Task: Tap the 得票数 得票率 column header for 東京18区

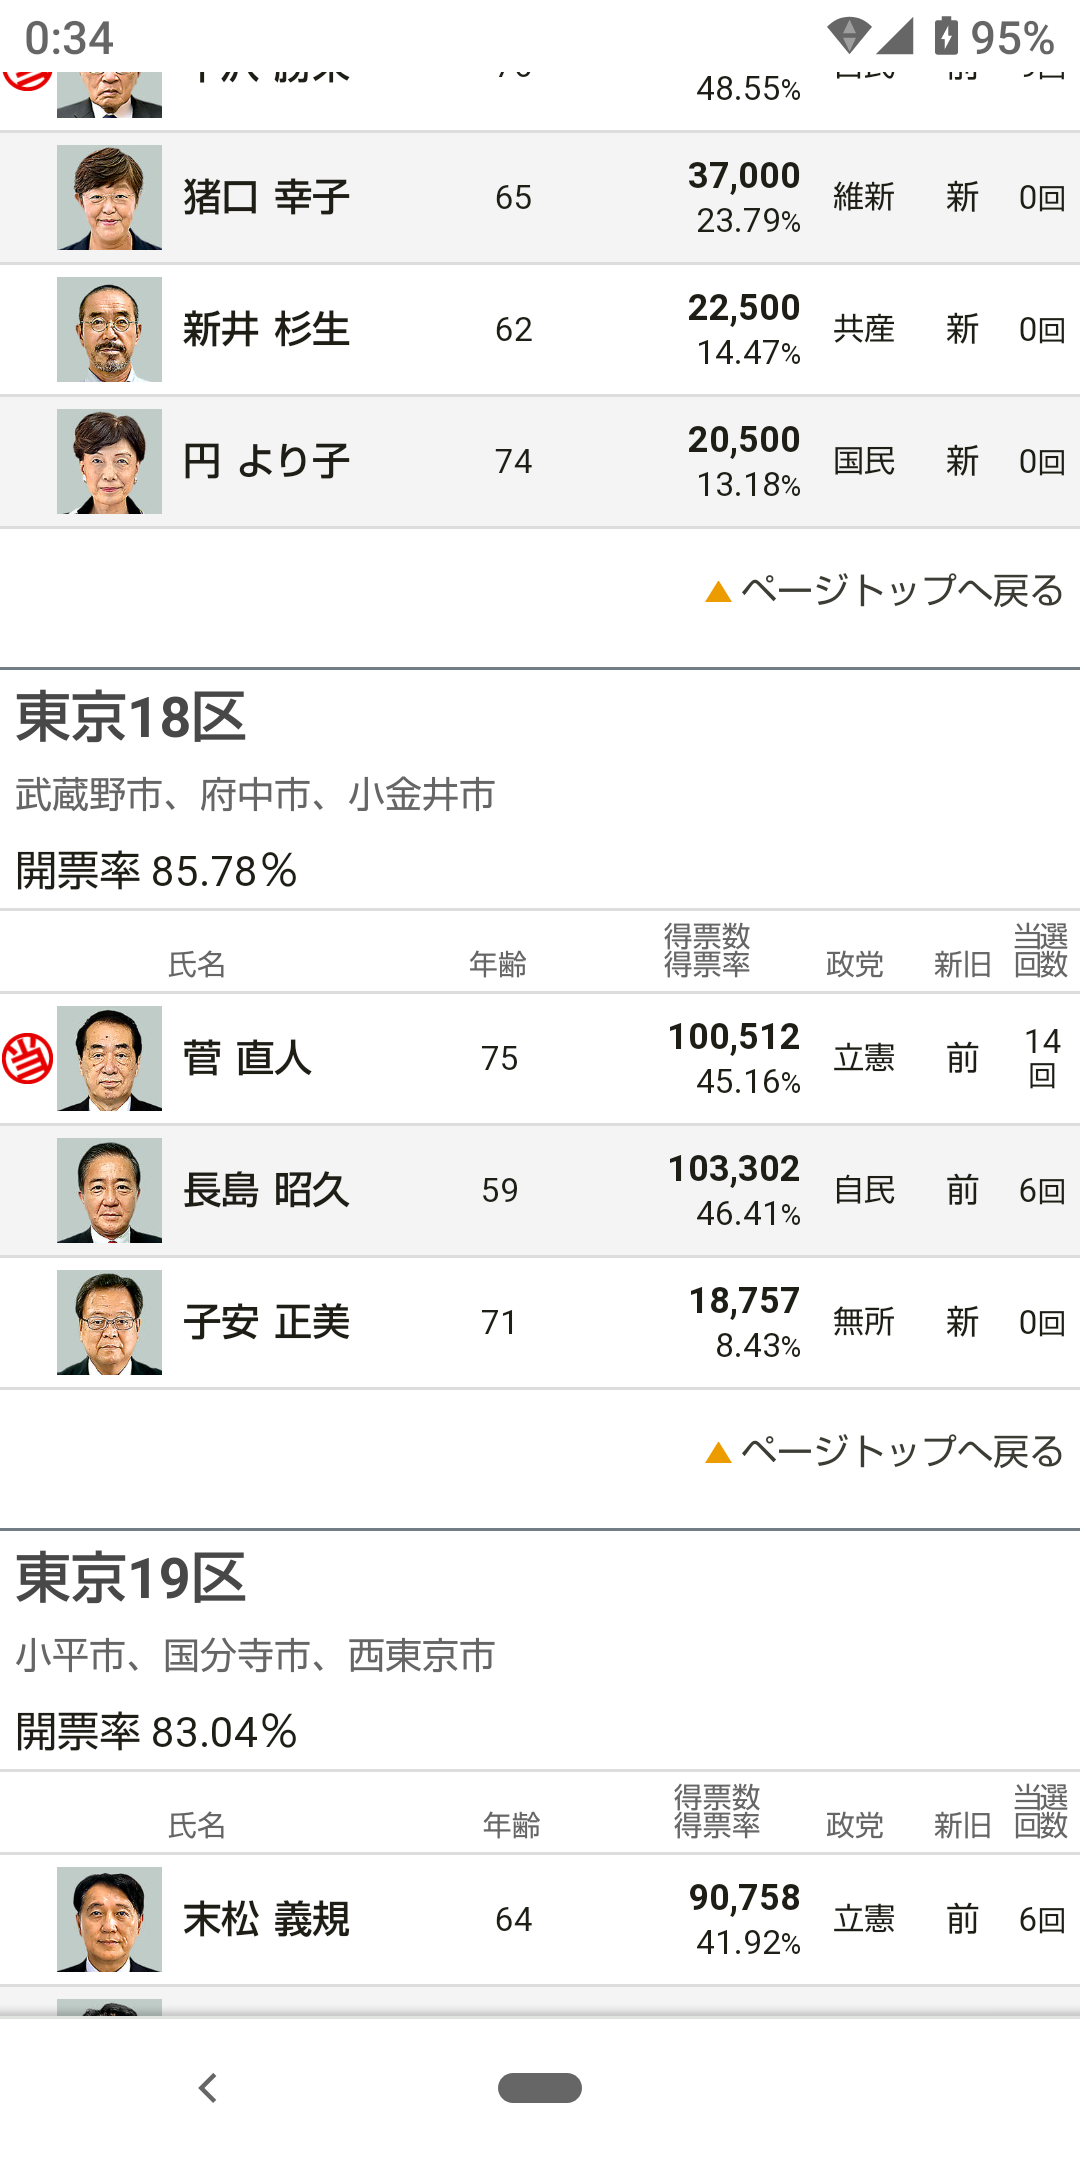Action: 707,950
